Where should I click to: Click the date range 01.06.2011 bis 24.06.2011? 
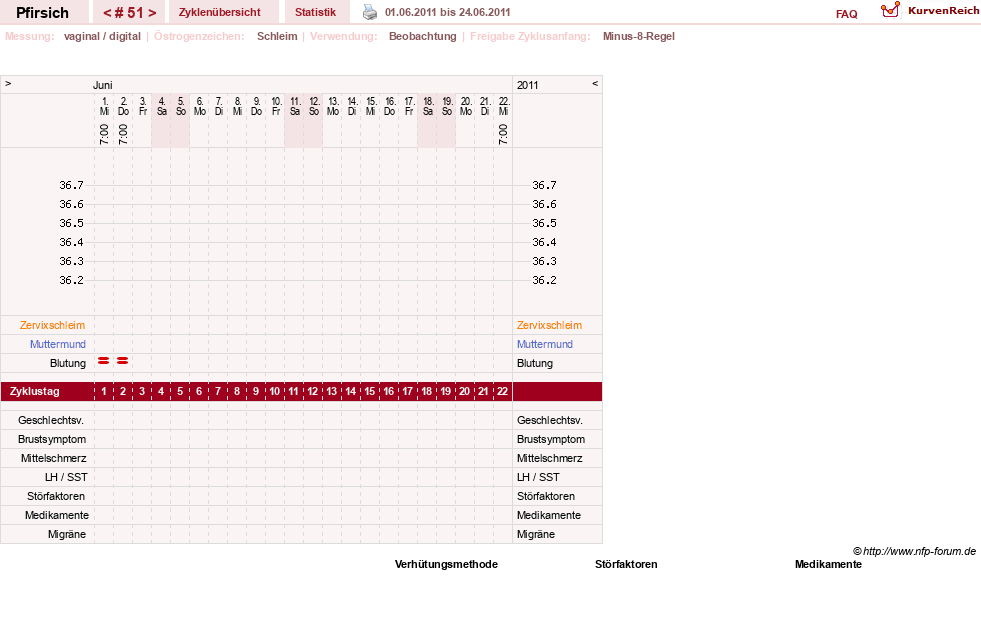coord(447,12)
